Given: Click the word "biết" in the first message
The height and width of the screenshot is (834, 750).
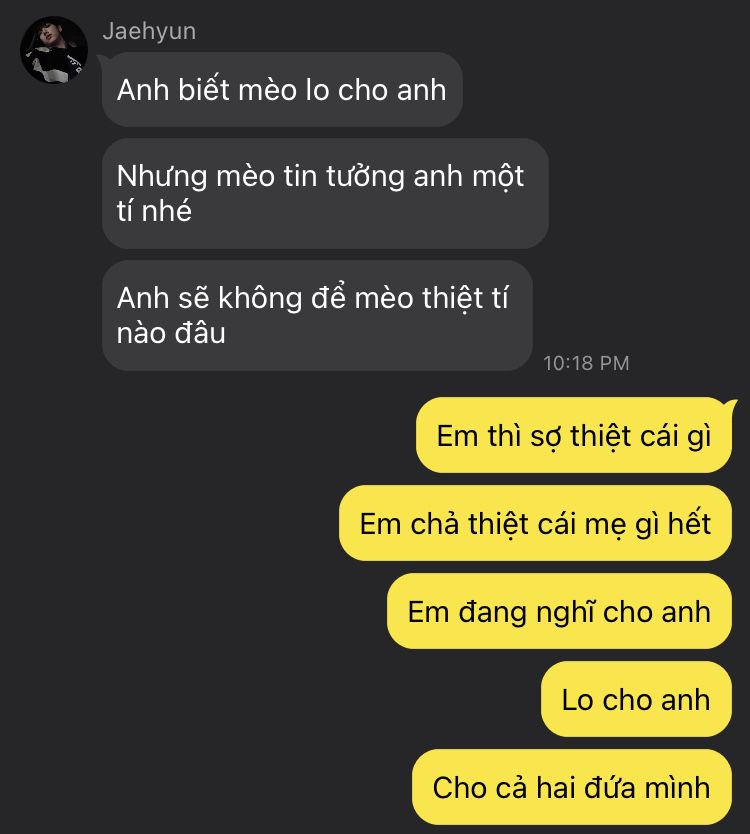Looking at the screenshot, I should point(204,89).
